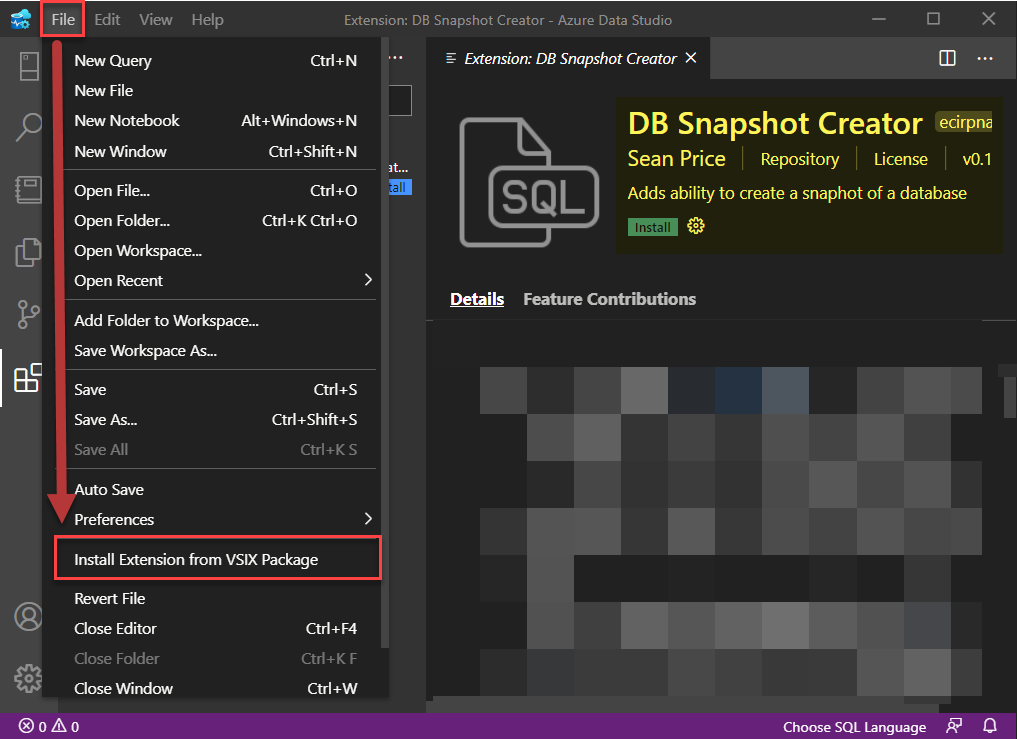This screenshot has width=1017, height=739.
Task: Close the DB Snapshot Creator extension tab
Action: 691,58
